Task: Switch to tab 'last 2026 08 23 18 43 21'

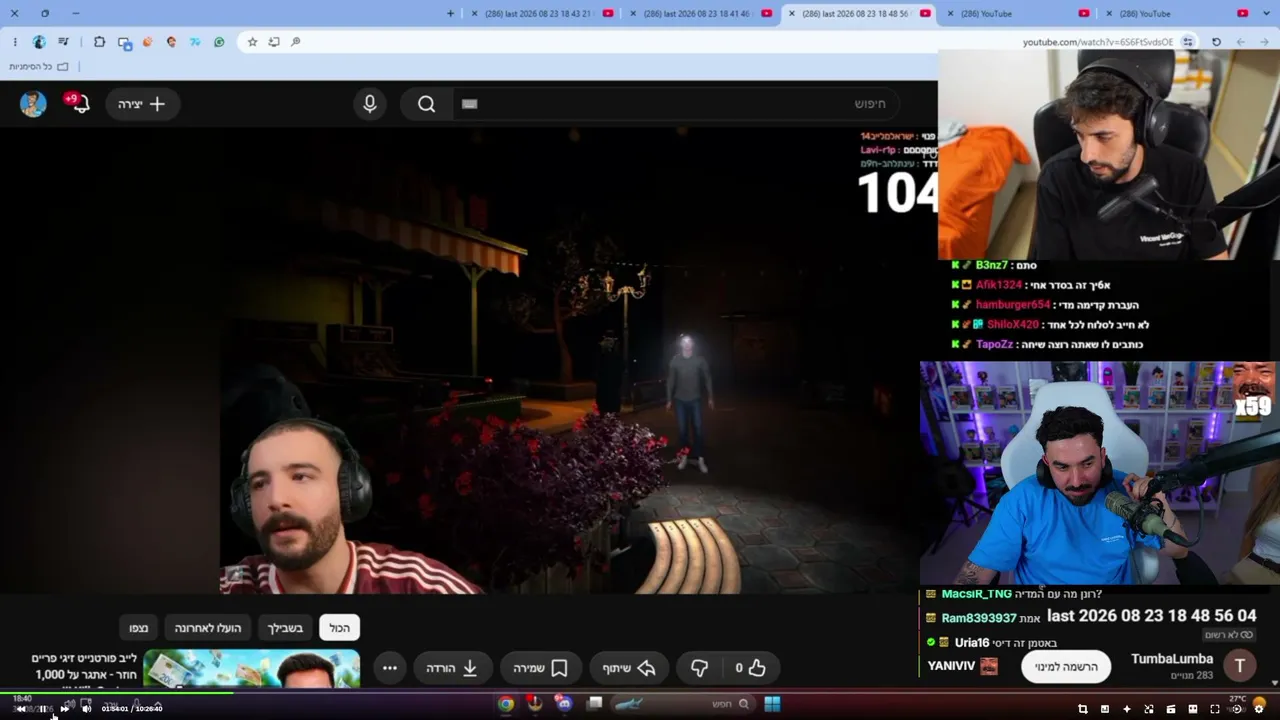Action: tap(540, 13)
